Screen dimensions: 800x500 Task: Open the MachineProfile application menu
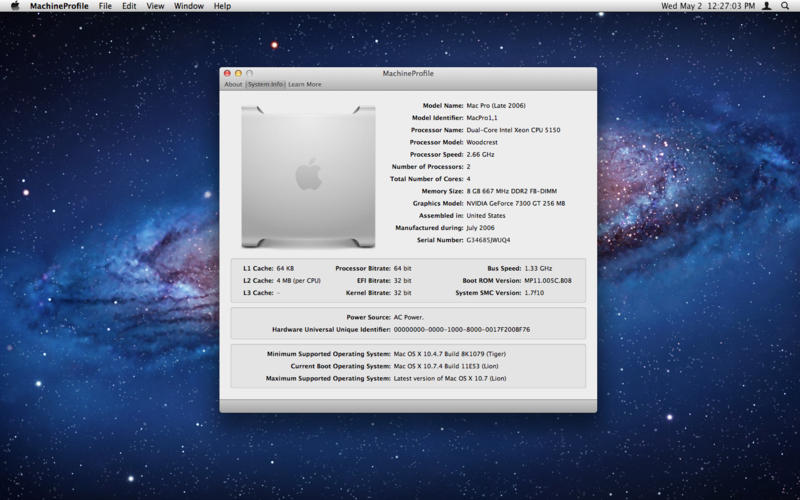[59, 6]
